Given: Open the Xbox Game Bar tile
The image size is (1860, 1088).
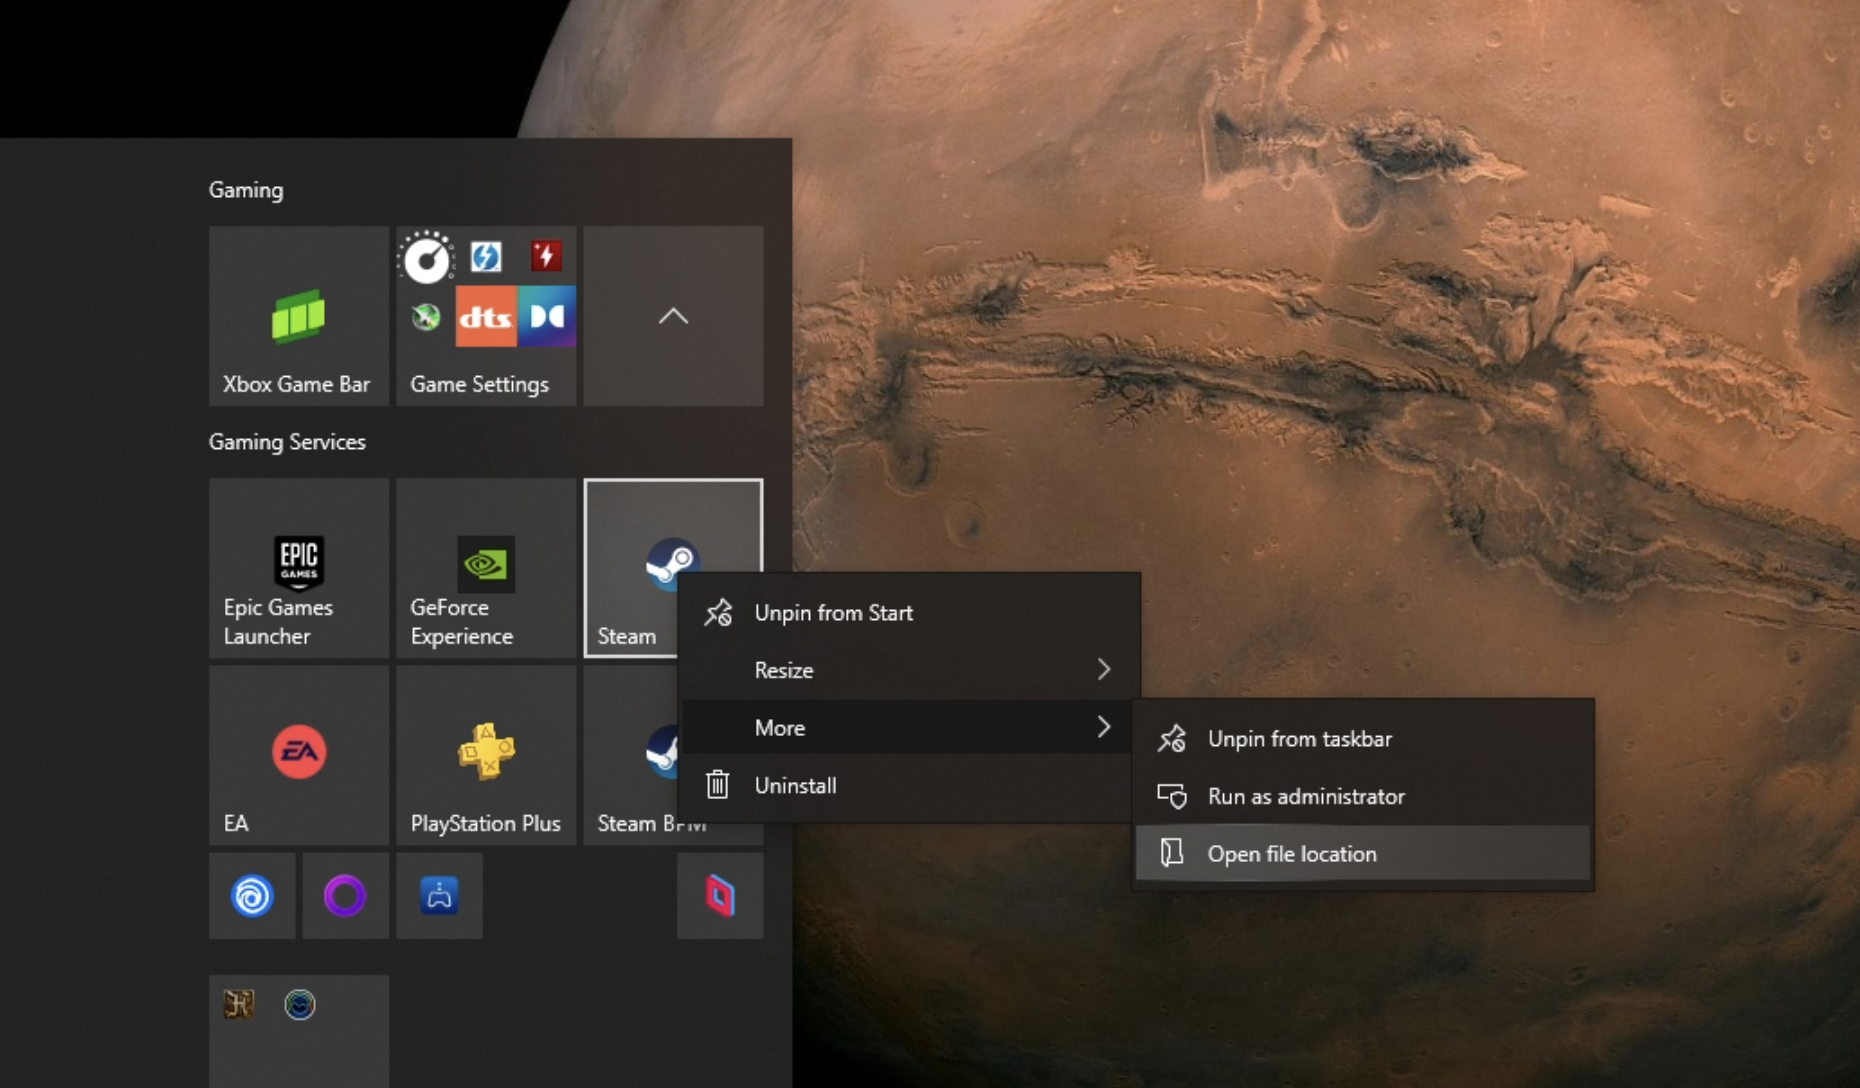Looking at the screenshot, I should click(x=298, y=316).
